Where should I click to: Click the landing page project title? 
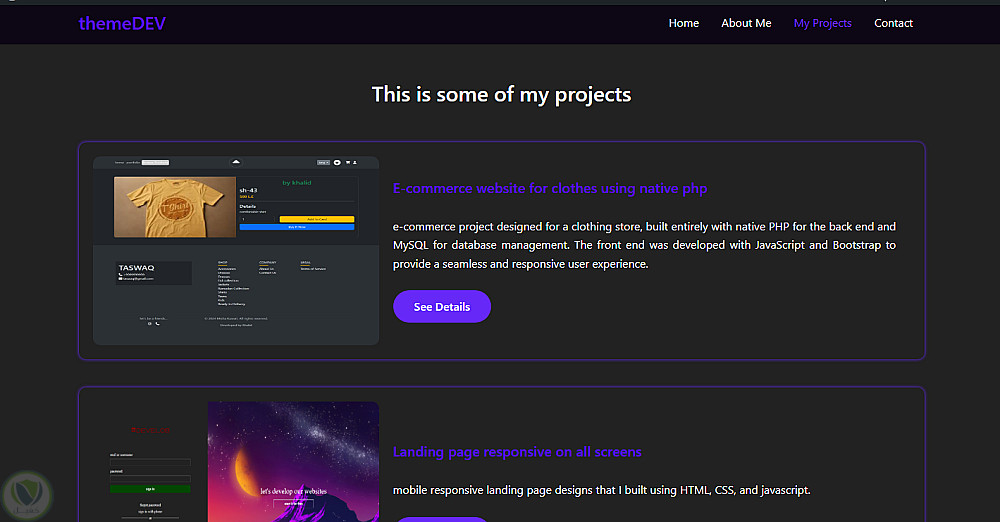(517, 452)
